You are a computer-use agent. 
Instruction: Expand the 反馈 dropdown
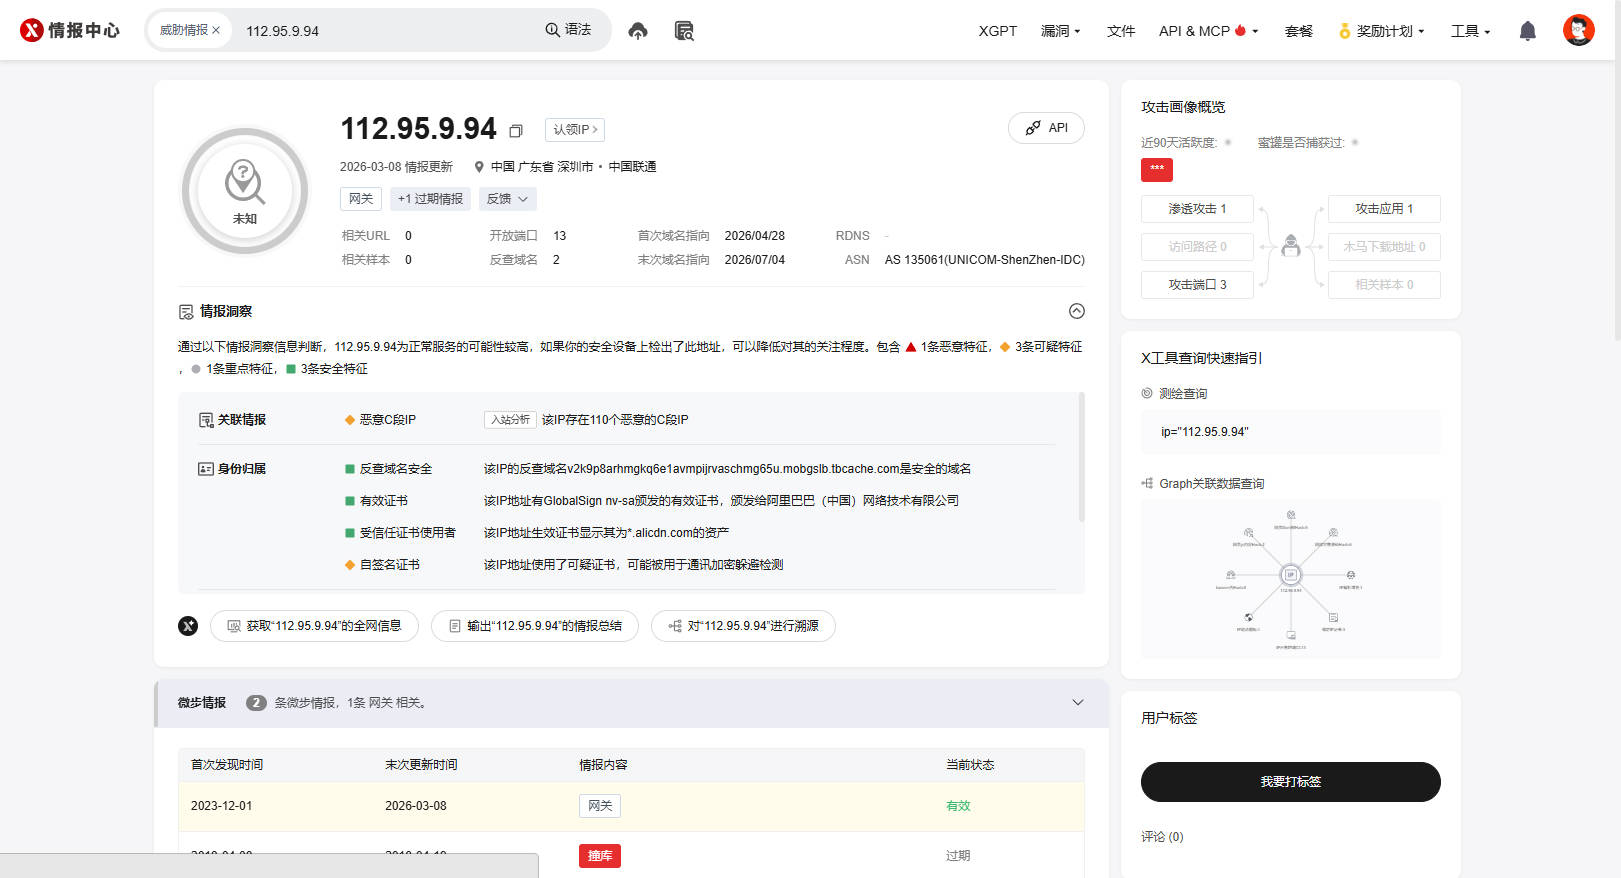508,199
